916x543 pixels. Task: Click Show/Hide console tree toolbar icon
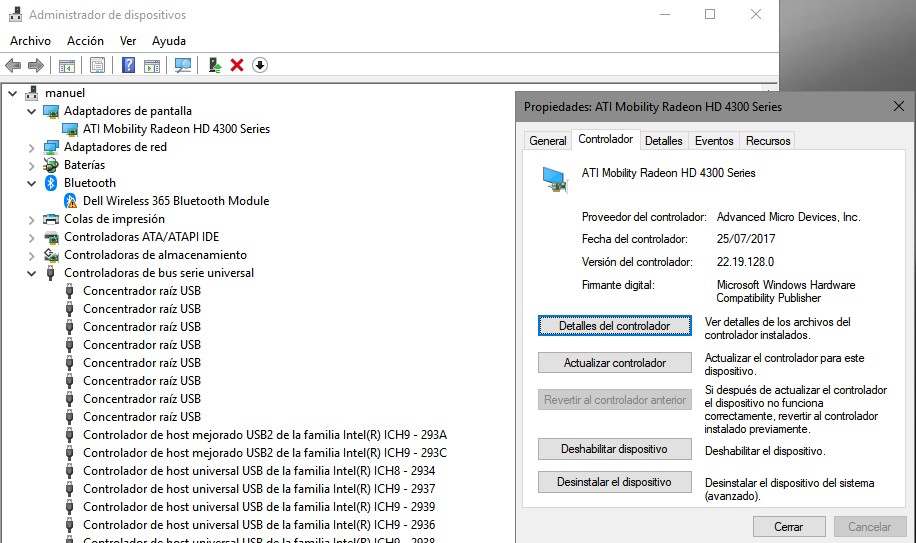pyautogui.click(x=67, y=65)
